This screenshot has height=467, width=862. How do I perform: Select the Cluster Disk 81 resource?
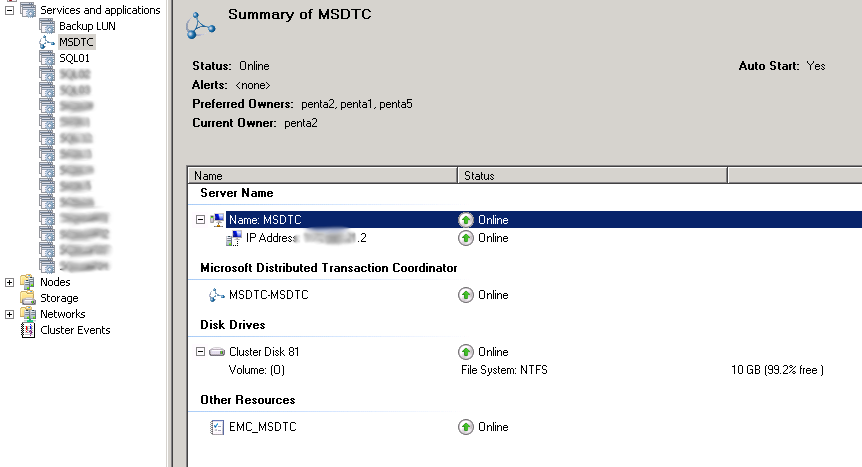tap(264, 352)
